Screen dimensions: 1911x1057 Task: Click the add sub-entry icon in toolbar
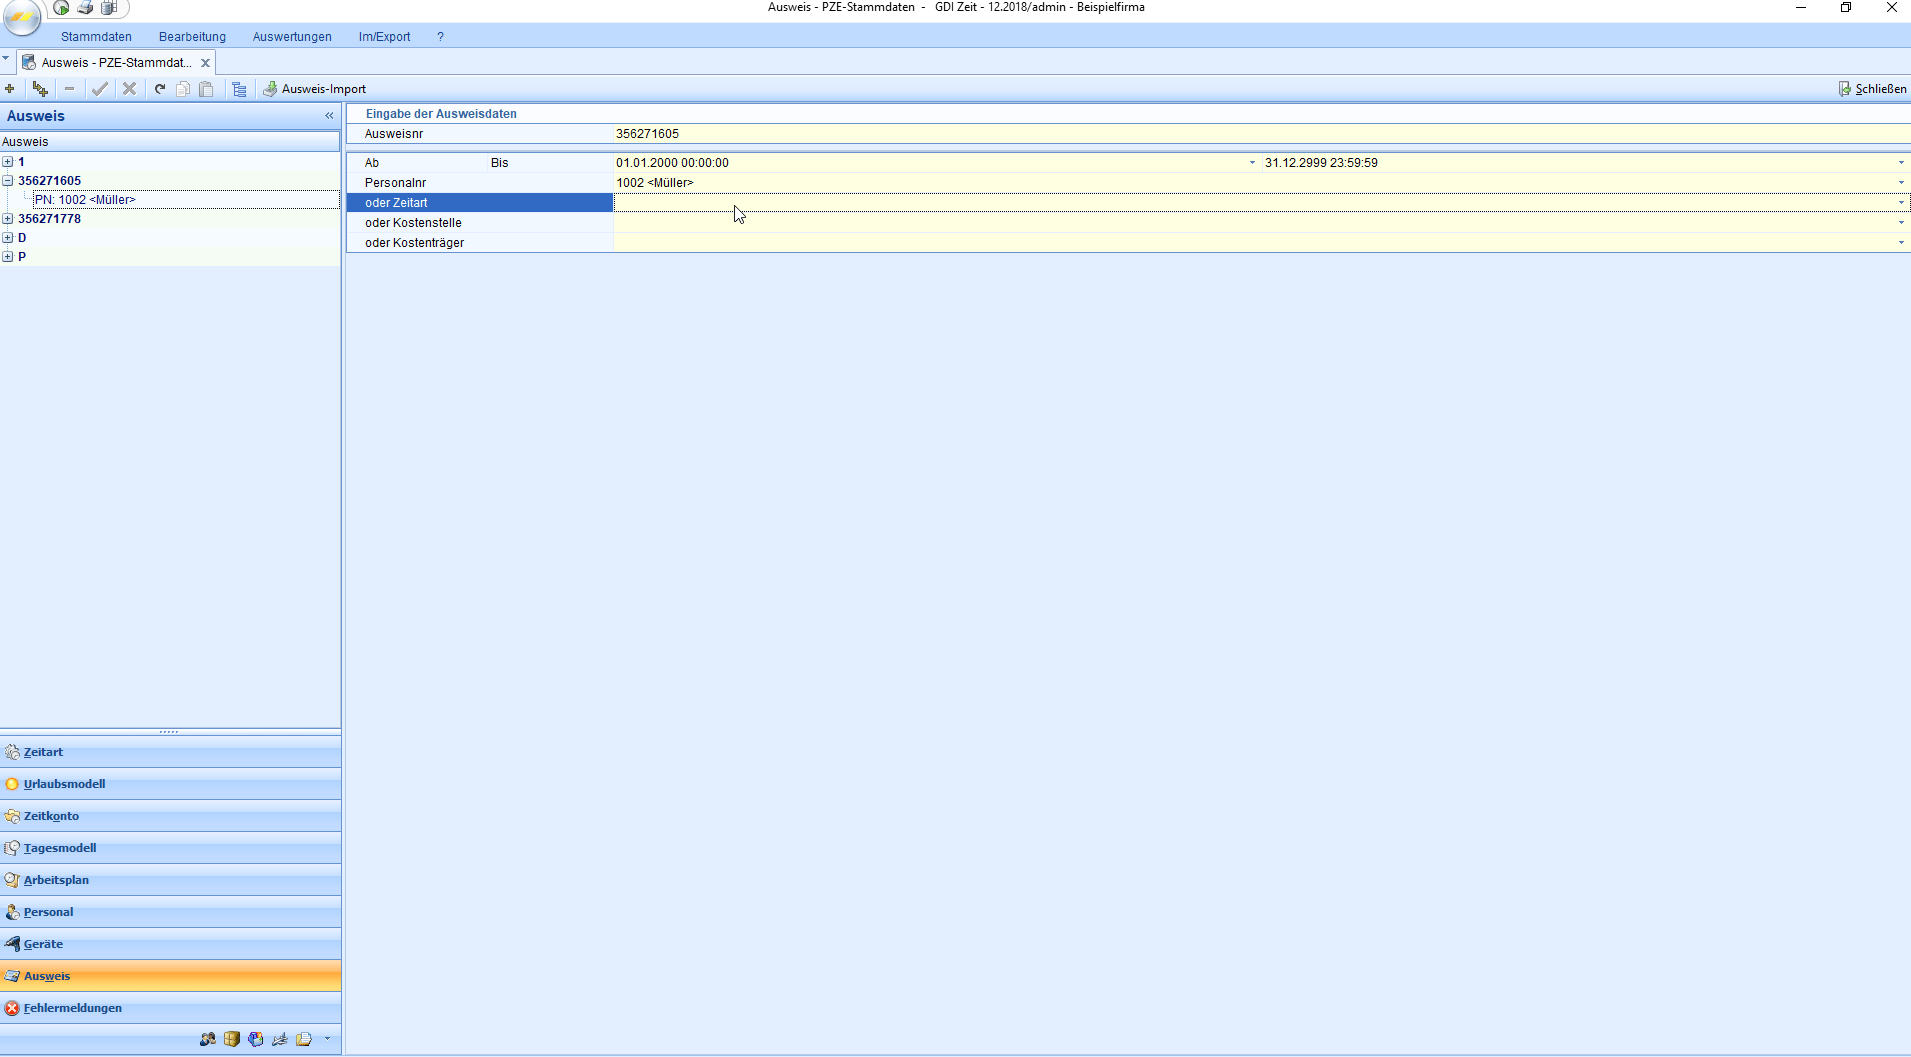pos(40,89)
